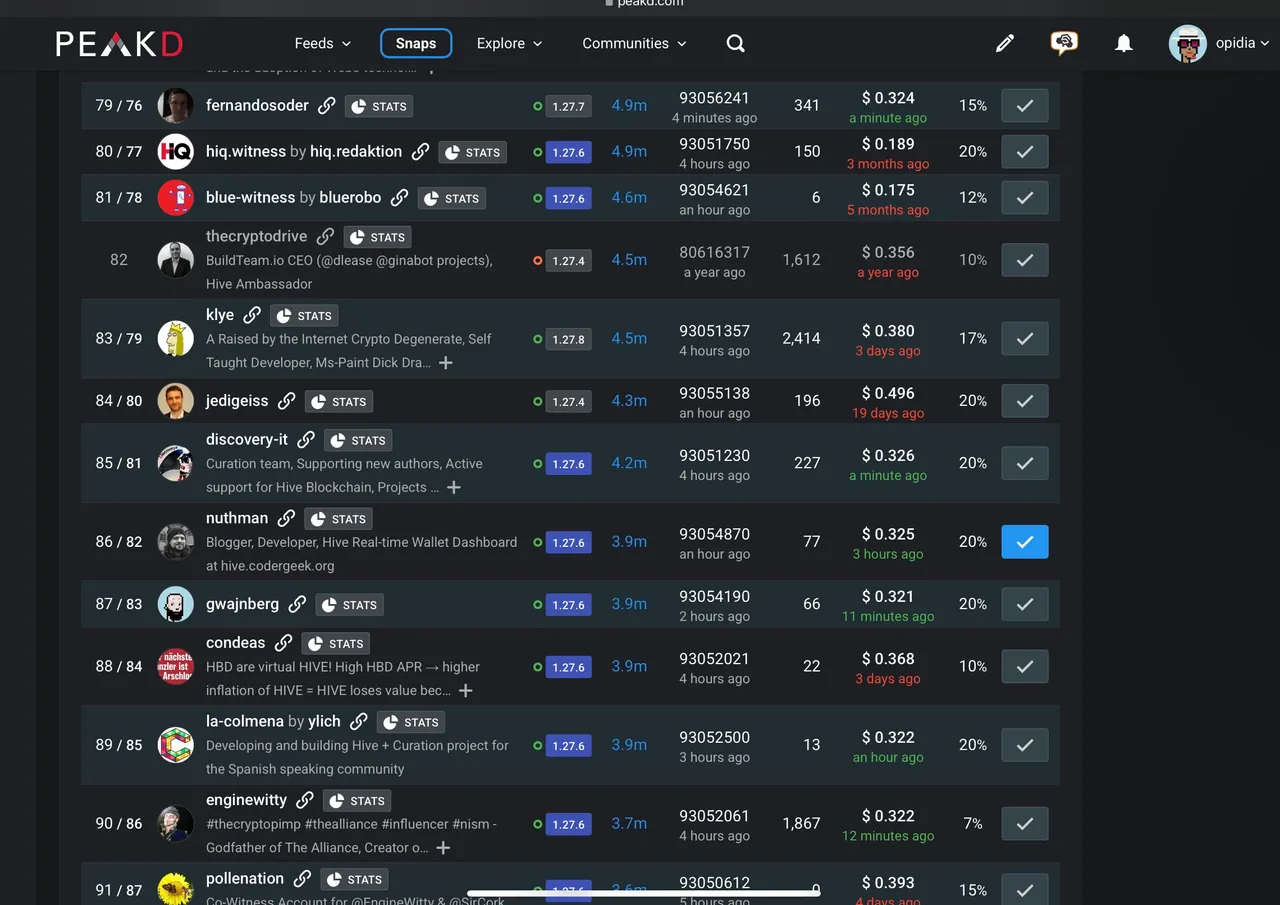Expand the enginewitty description
Viewport: 1280px width, 905px height.
tap(443, 848)
